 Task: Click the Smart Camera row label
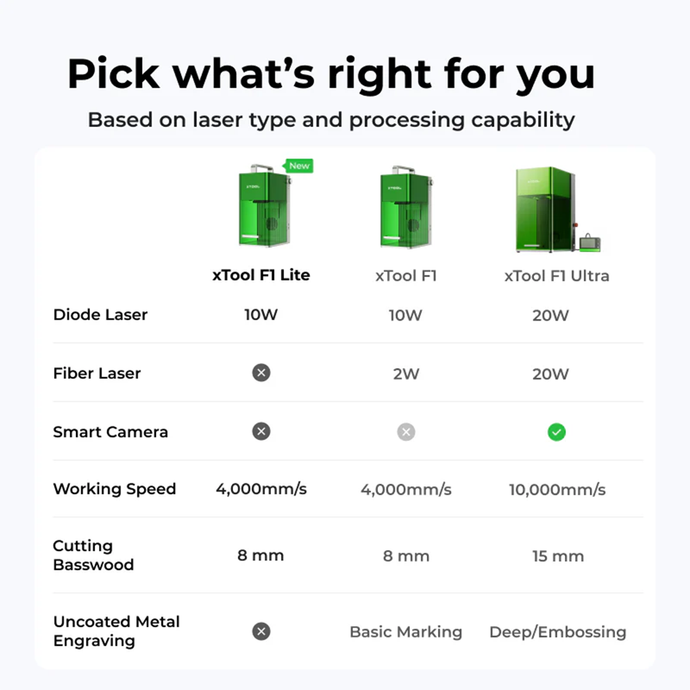(110, 432)
